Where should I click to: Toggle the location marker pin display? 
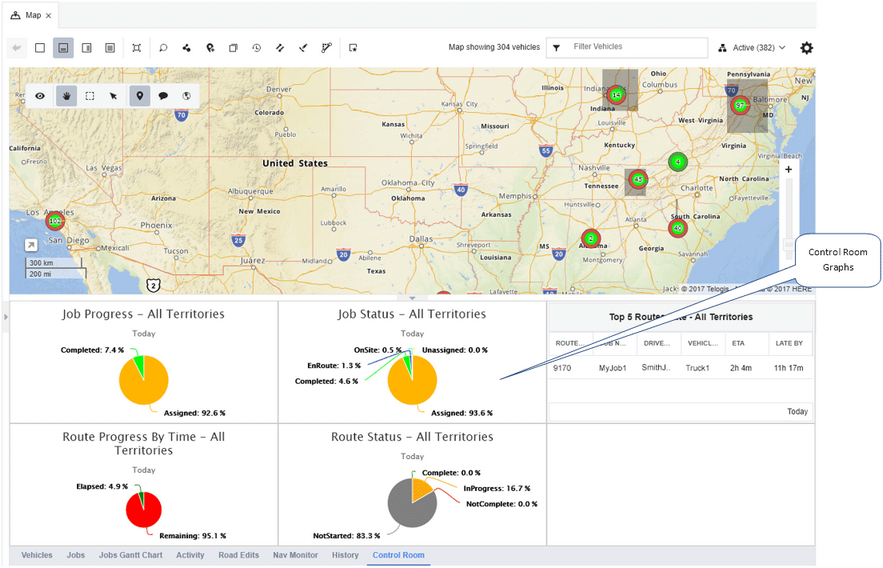[x=140, y=96]
